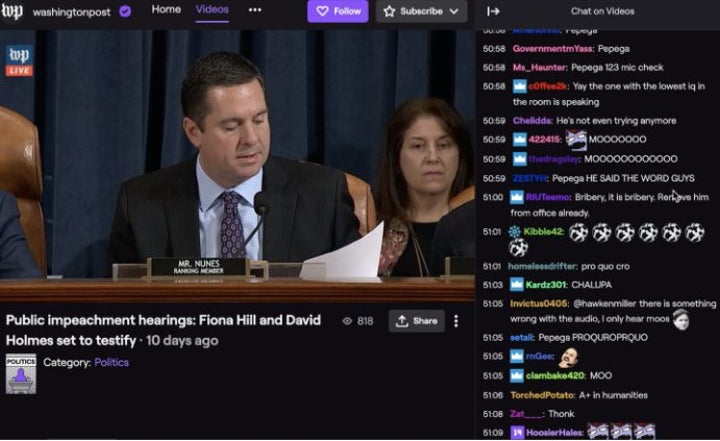Click the video player showing Mr. Nunes
The width and height of the screenshot is (720, 441).
(x=237, y=166)
